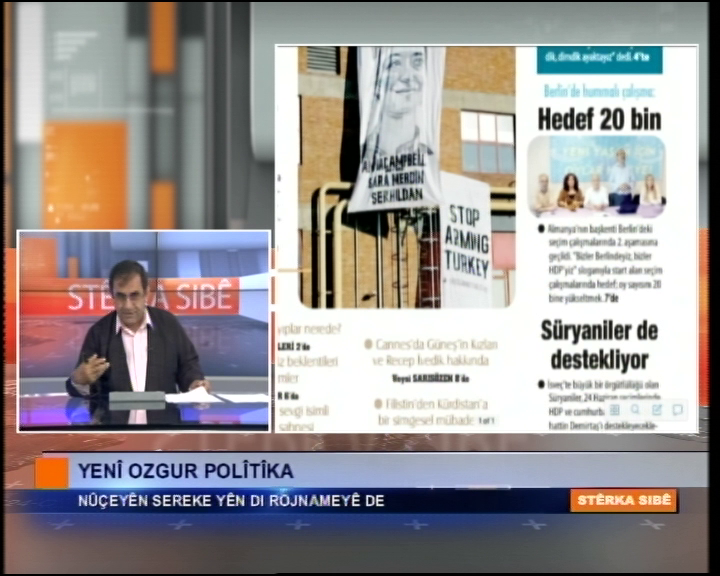Click the 'Veysi SARISÖZEN 8'de' byline
This screenshot has width=720, height=576.
click(430, 379)
